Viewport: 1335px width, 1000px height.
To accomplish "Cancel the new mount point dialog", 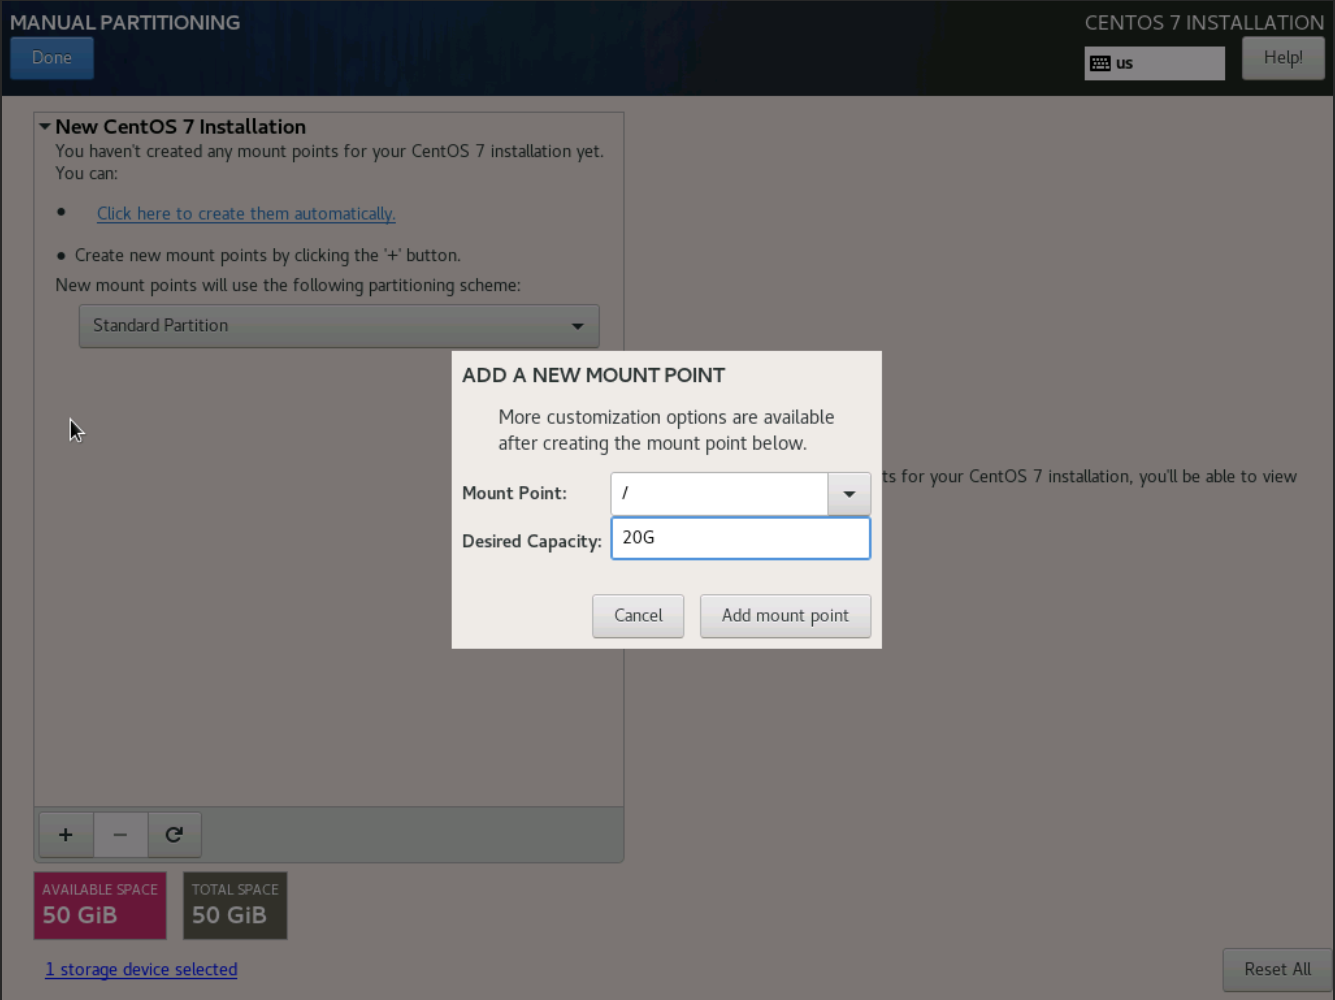I will coord(638,616).
